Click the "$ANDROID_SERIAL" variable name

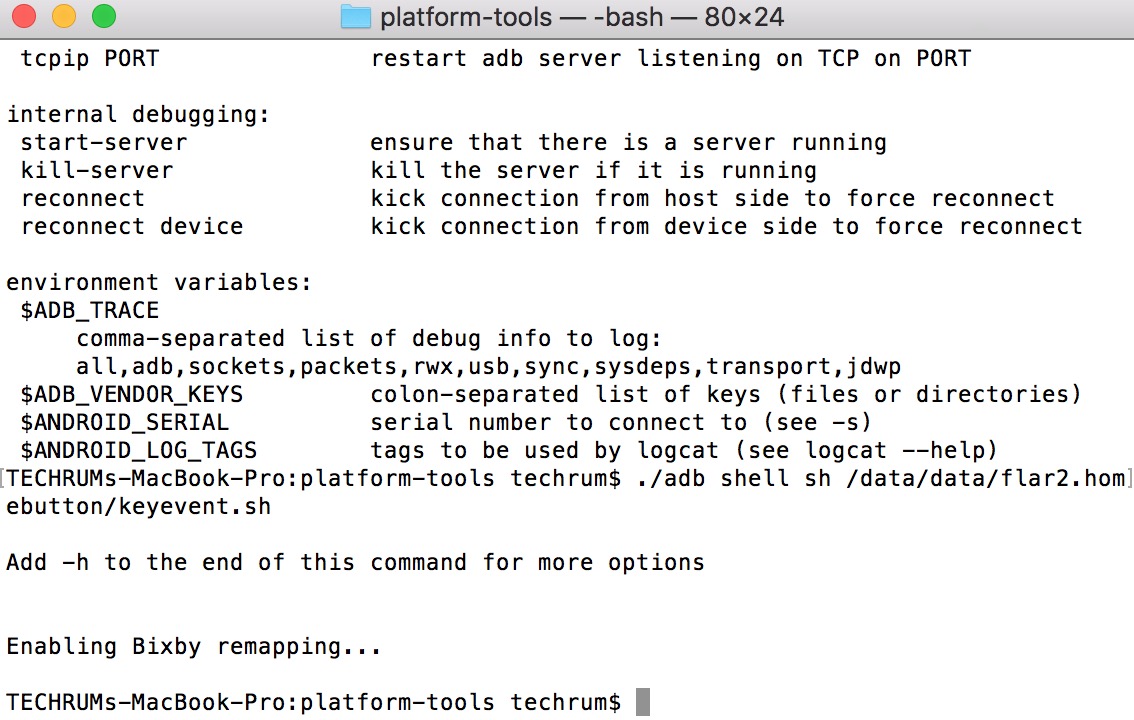pyautogui.click(x=124, y=422)
